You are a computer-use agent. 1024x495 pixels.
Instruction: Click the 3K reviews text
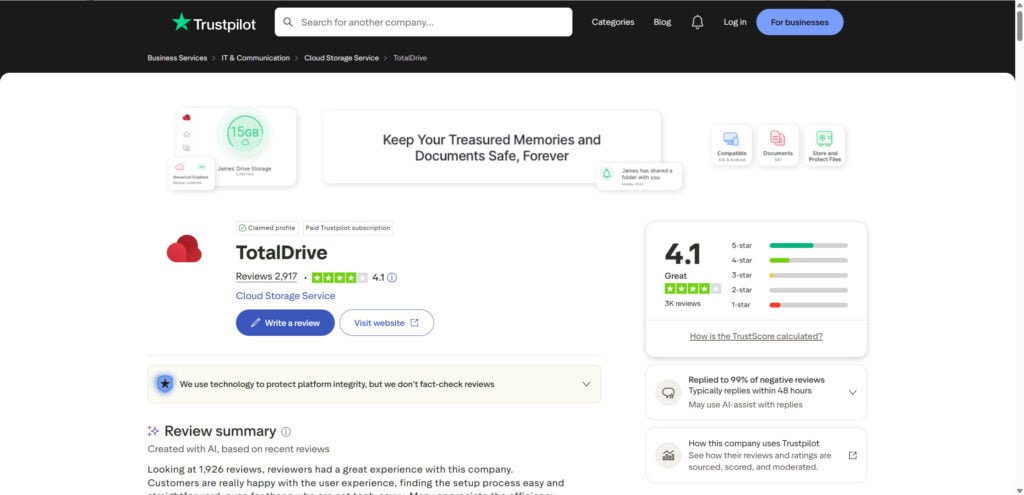(x=682, y=304)
